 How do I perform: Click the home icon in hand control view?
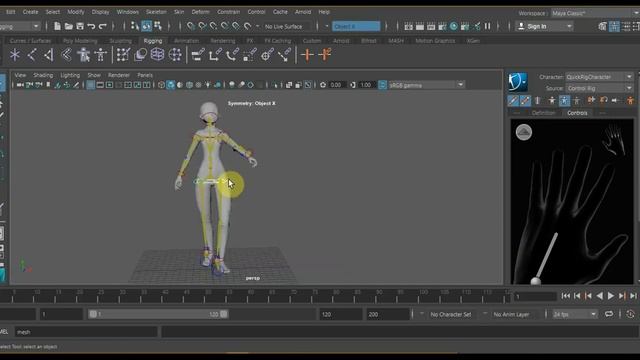click(x=524, y=132)
